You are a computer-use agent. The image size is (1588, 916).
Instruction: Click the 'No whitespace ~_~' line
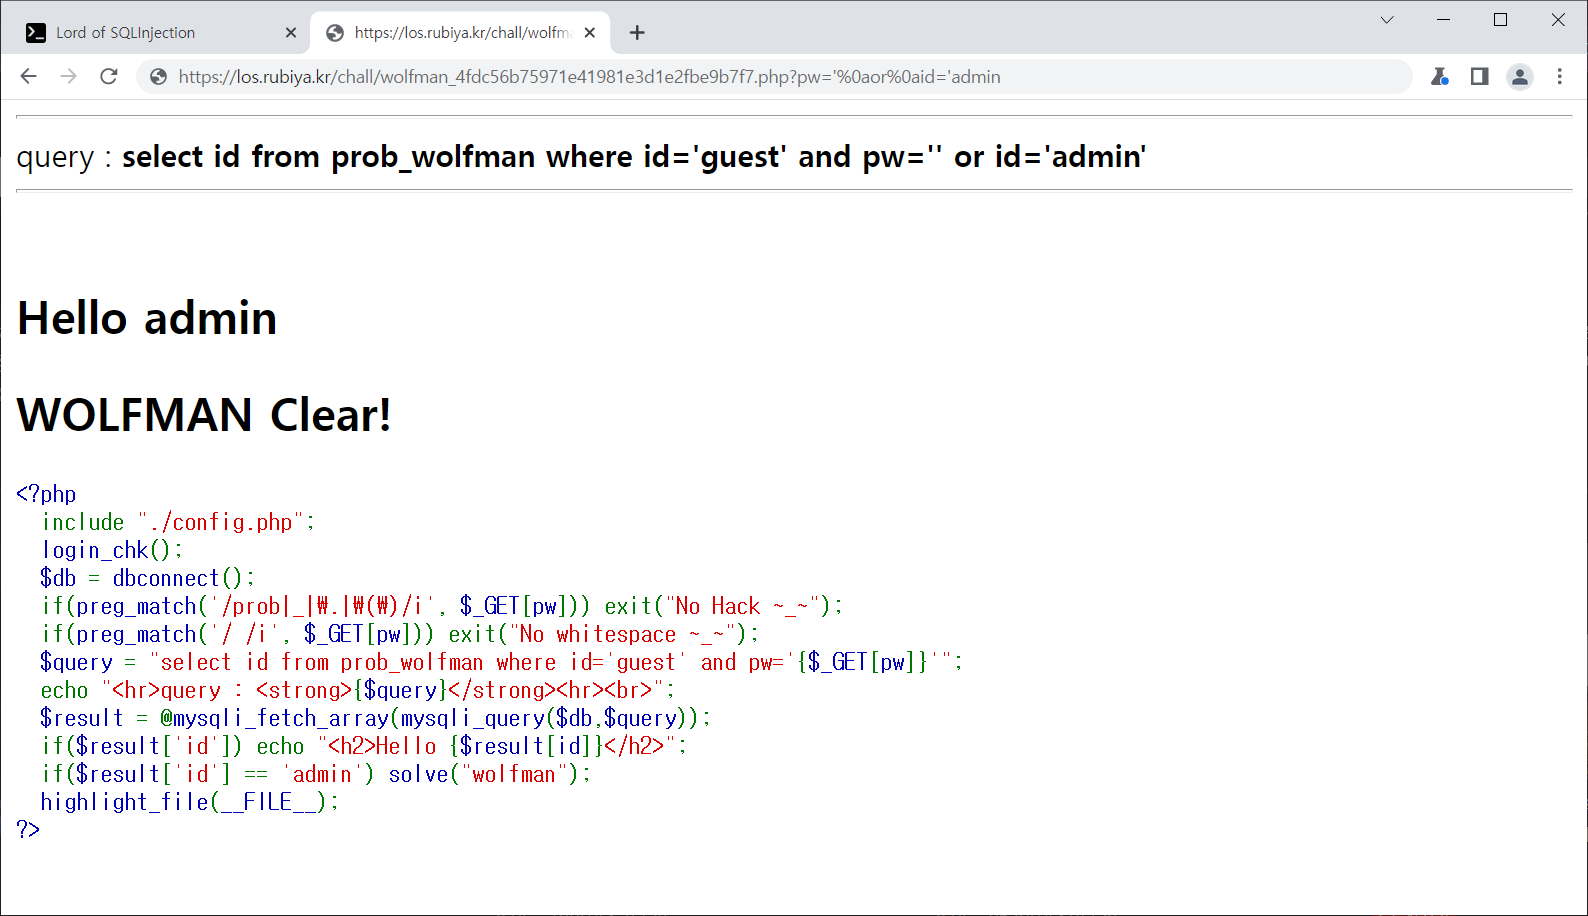tap(400, 634)
